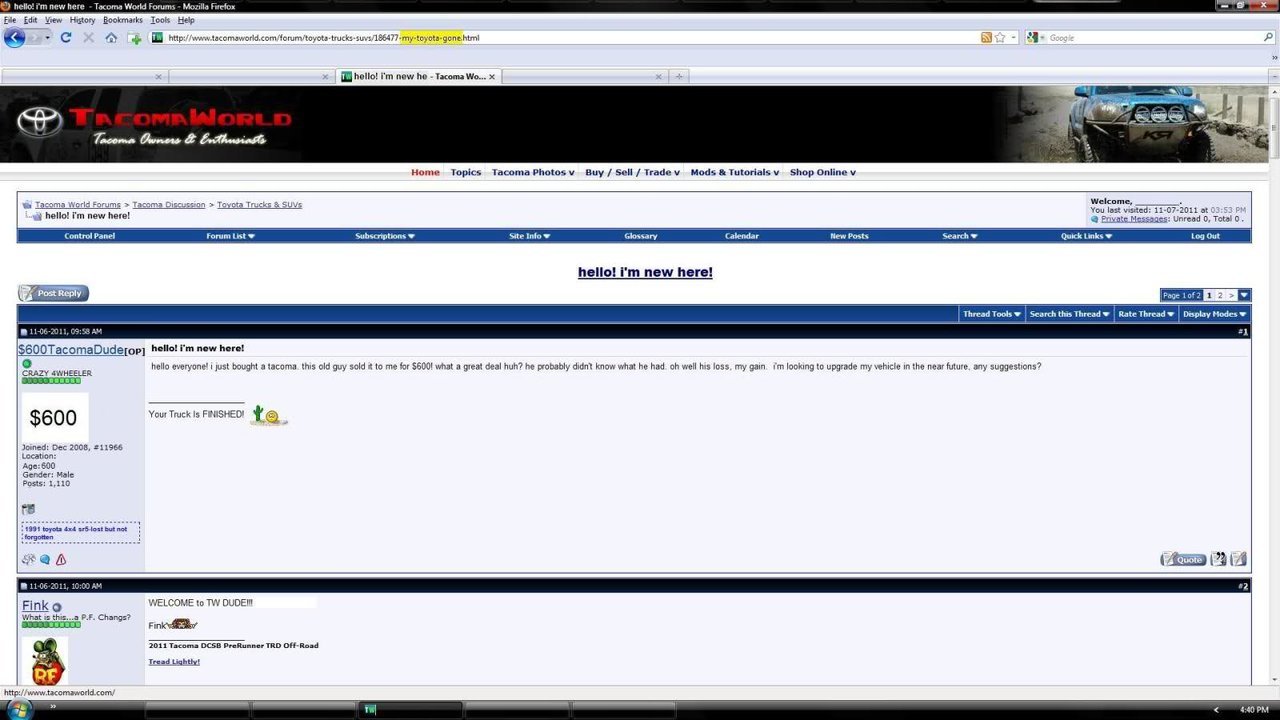Viewport: 1280px width, 720px height.
Task: Open the Calendar nav item
Action: (742, 236)
